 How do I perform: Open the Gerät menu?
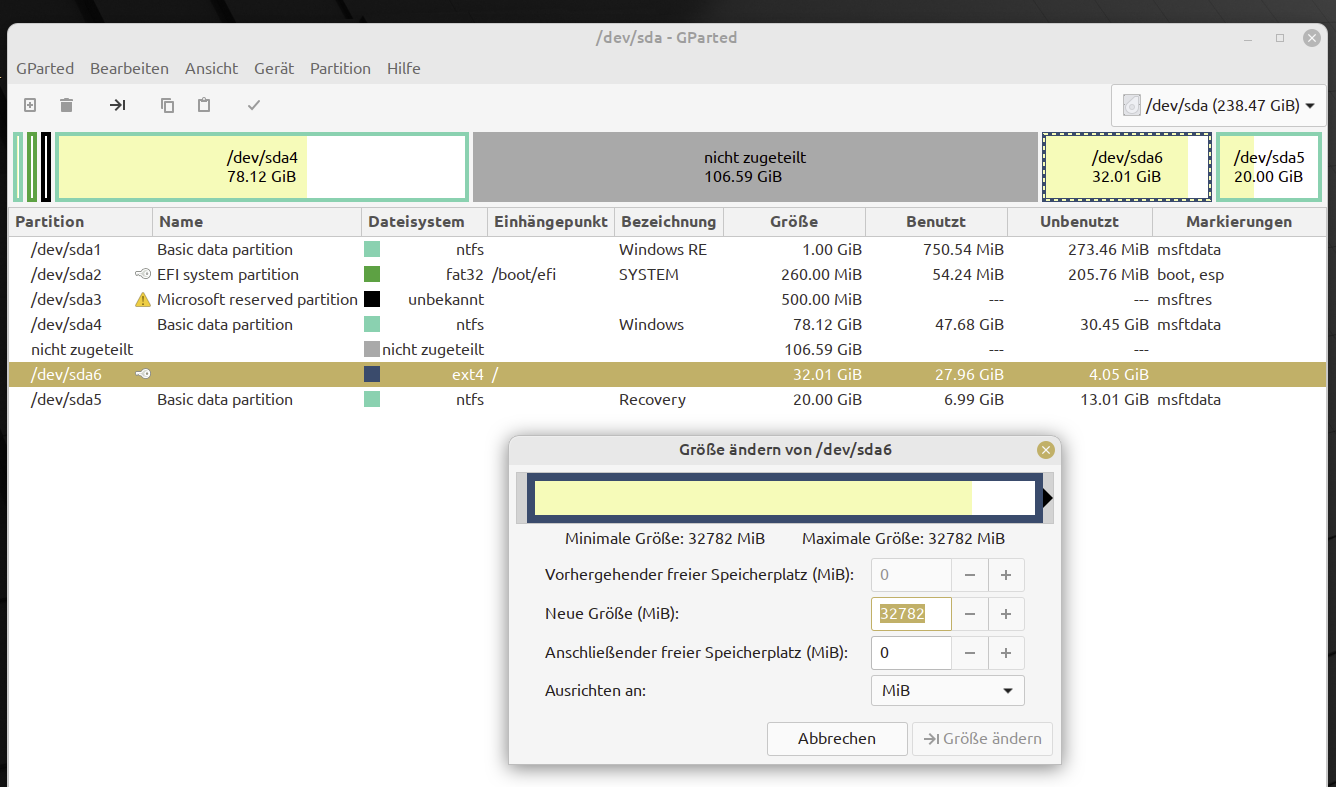[274, 68]
